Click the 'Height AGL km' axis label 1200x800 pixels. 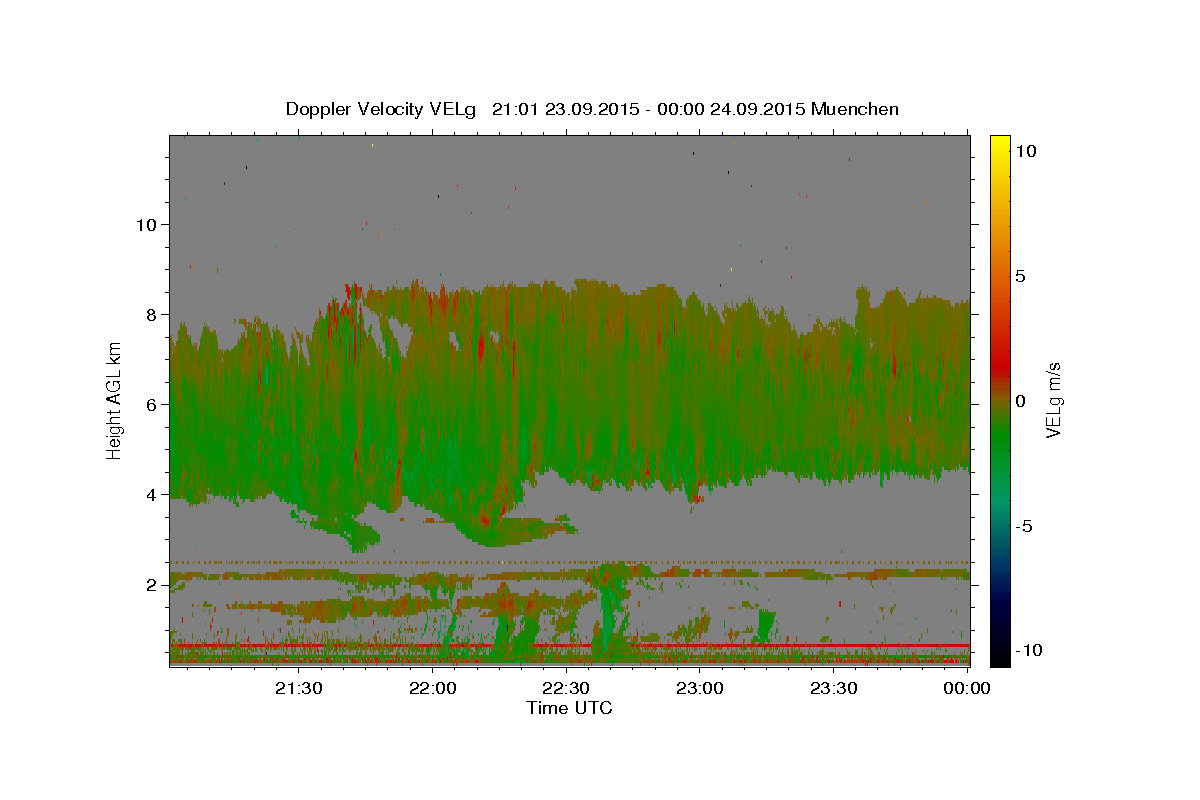[115, 400]
